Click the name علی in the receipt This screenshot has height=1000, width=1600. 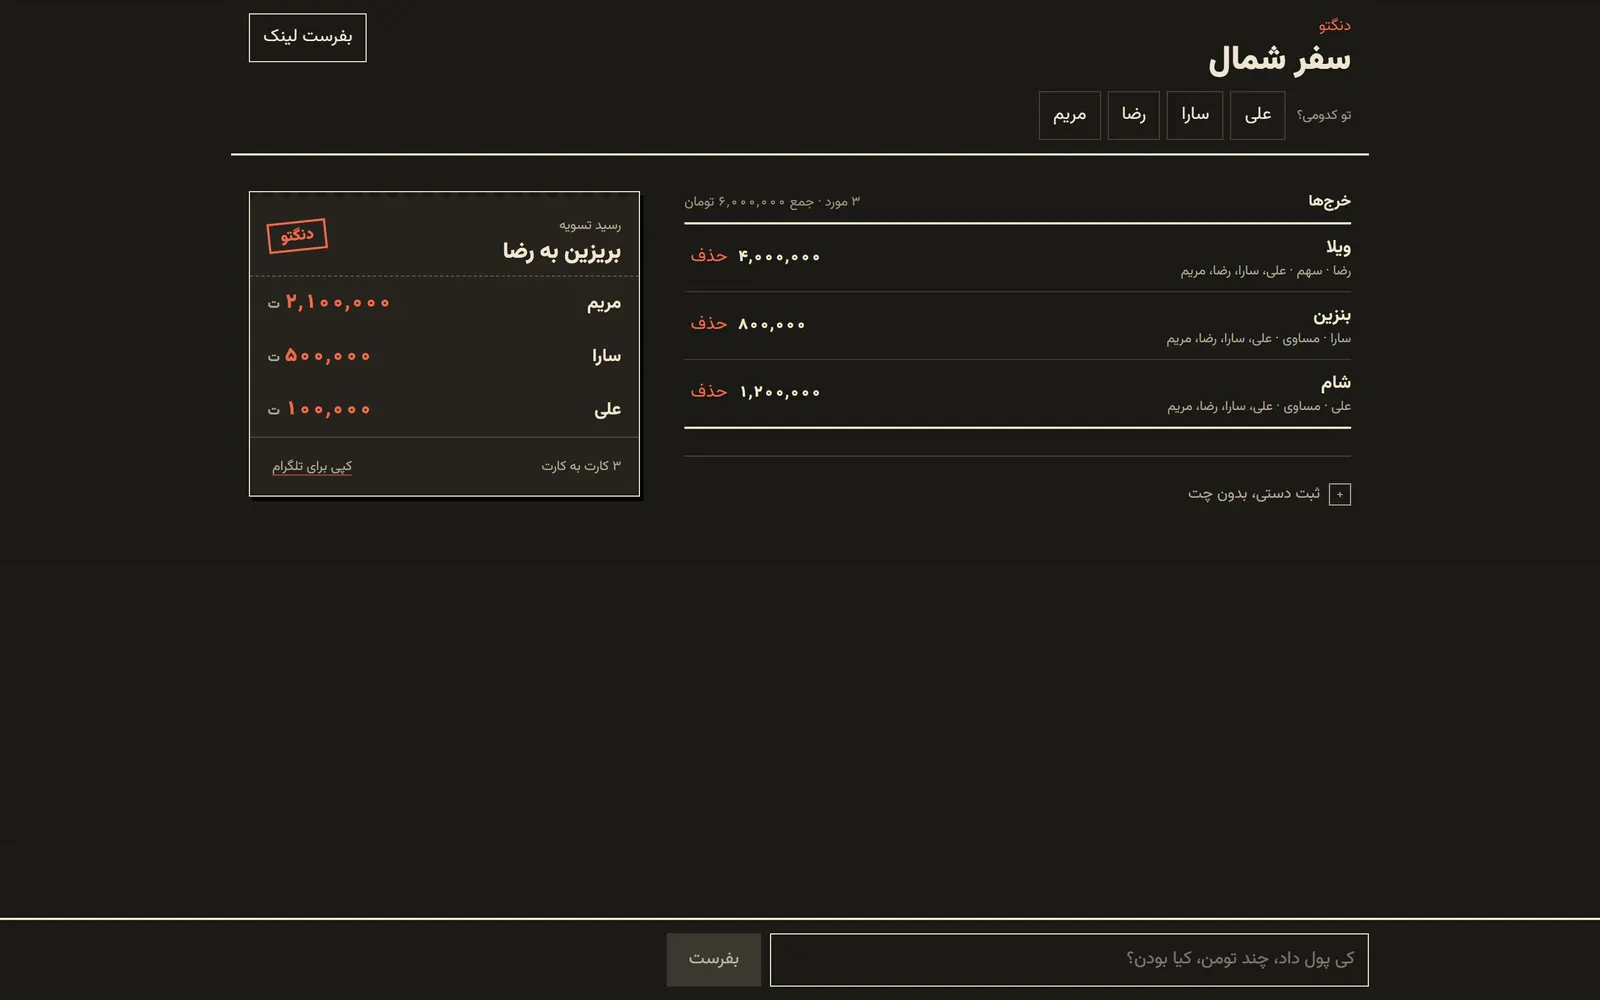608,409
